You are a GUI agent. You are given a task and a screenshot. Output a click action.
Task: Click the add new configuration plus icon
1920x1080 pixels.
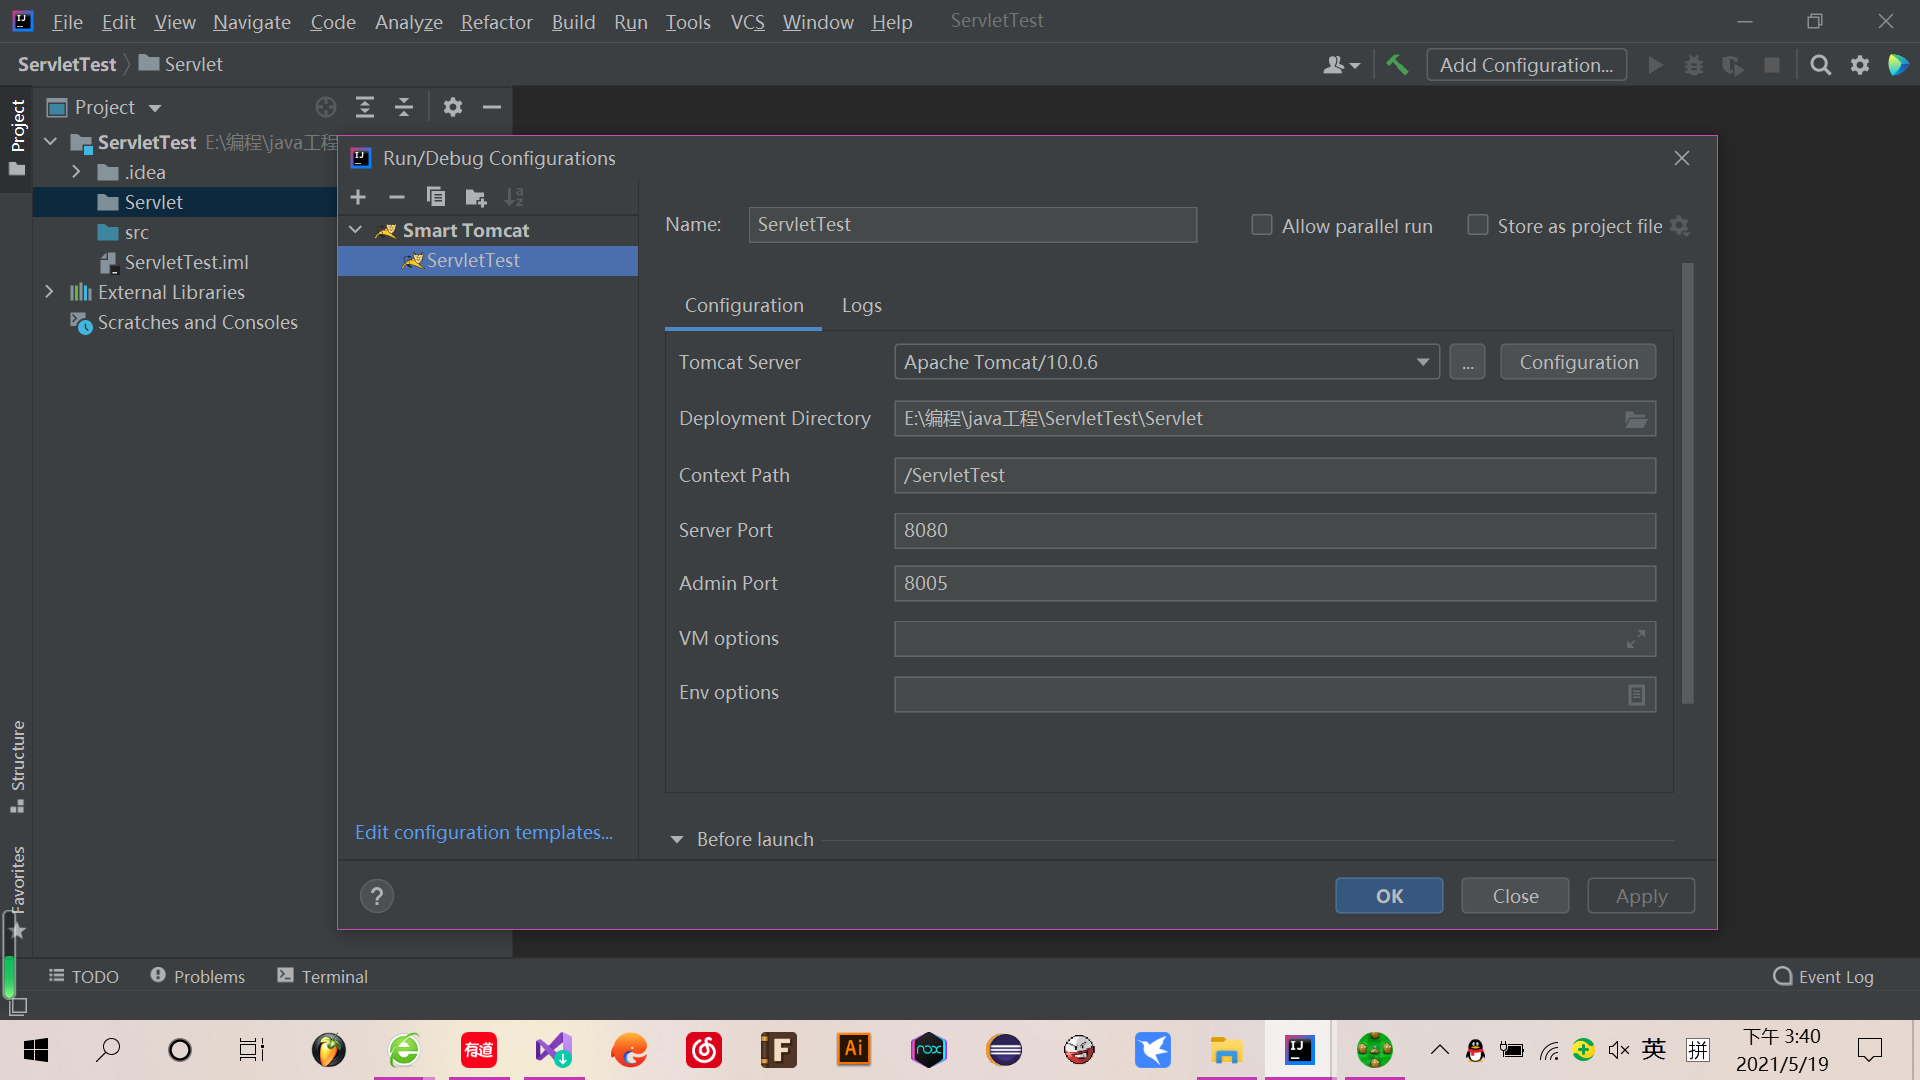click(358, 197)
